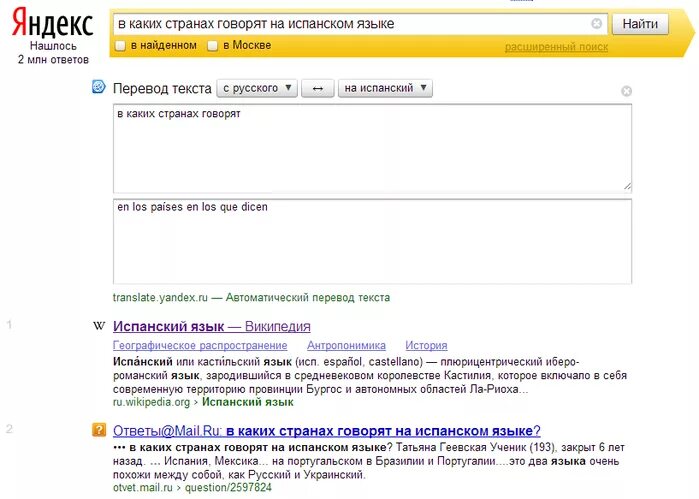Click the otvet.mail.ru green URL
Screen dimensions: 699x499
(x=142, y=487)
